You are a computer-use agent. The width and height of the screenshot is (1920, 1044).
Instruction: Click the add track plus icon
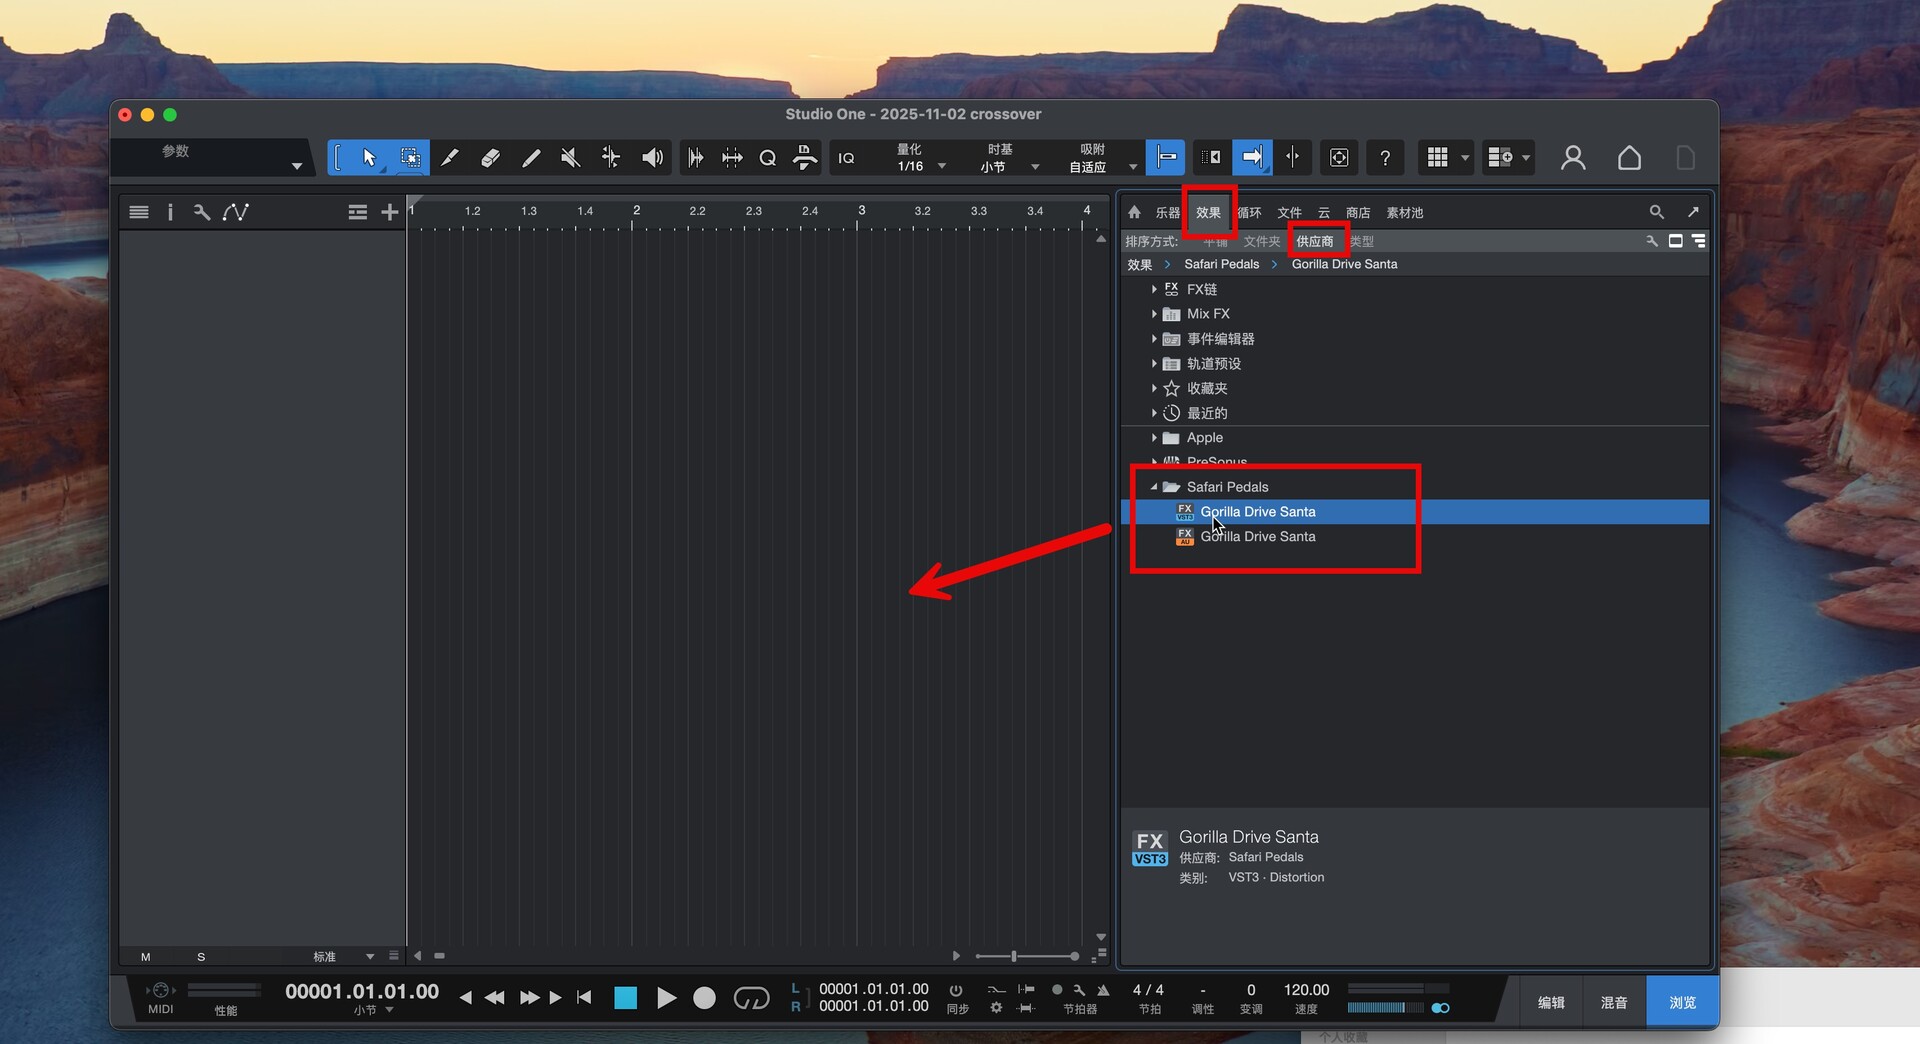pyautogui.click(x=389, y=212)
